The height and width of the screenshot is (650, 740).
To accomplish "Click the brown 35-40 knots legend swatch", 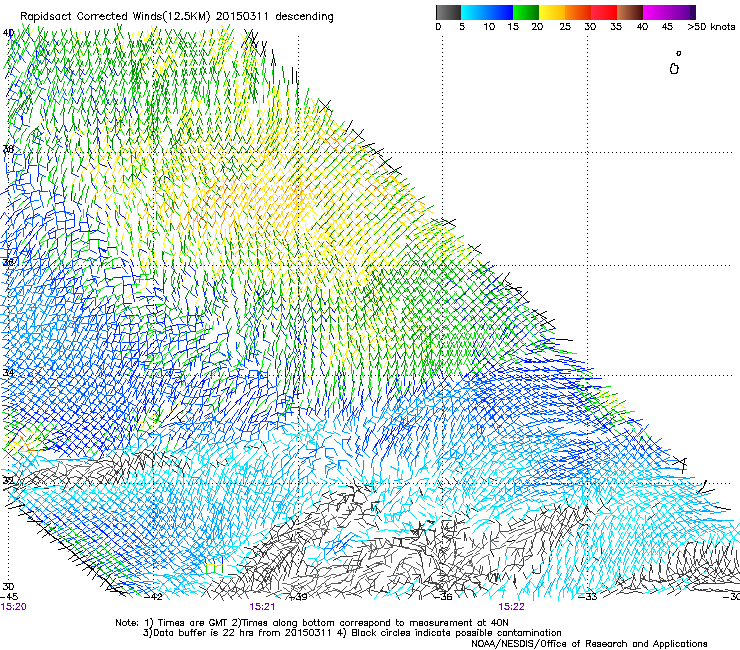I will (x=630, y=12).
